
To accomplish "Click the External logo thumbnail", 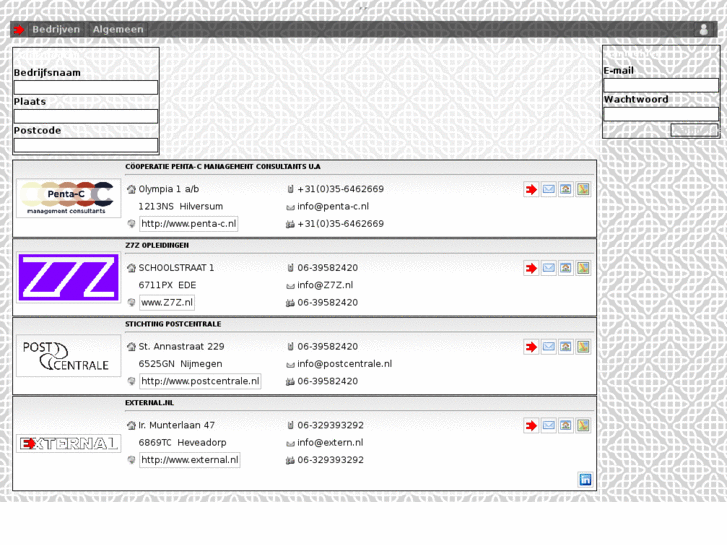I will pos(69,443).
